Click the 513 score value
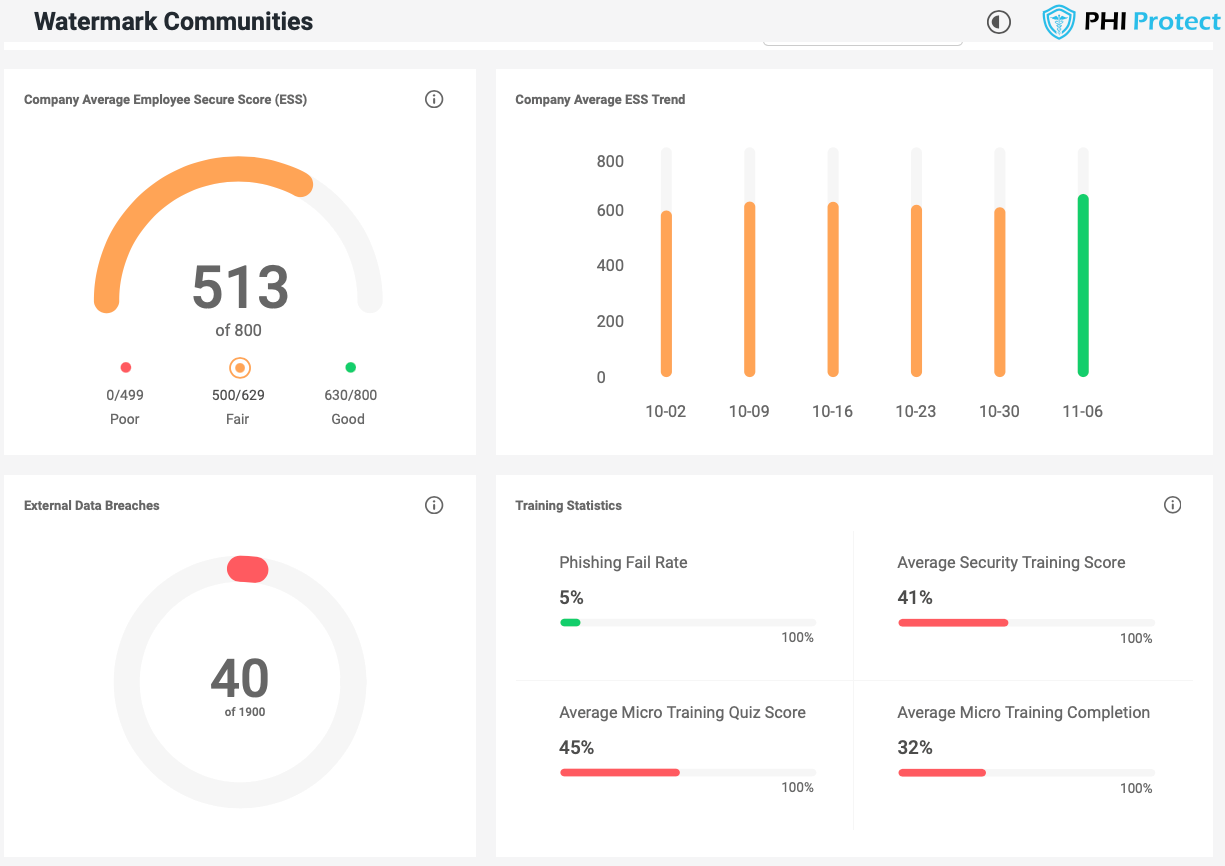 (240, 287)
